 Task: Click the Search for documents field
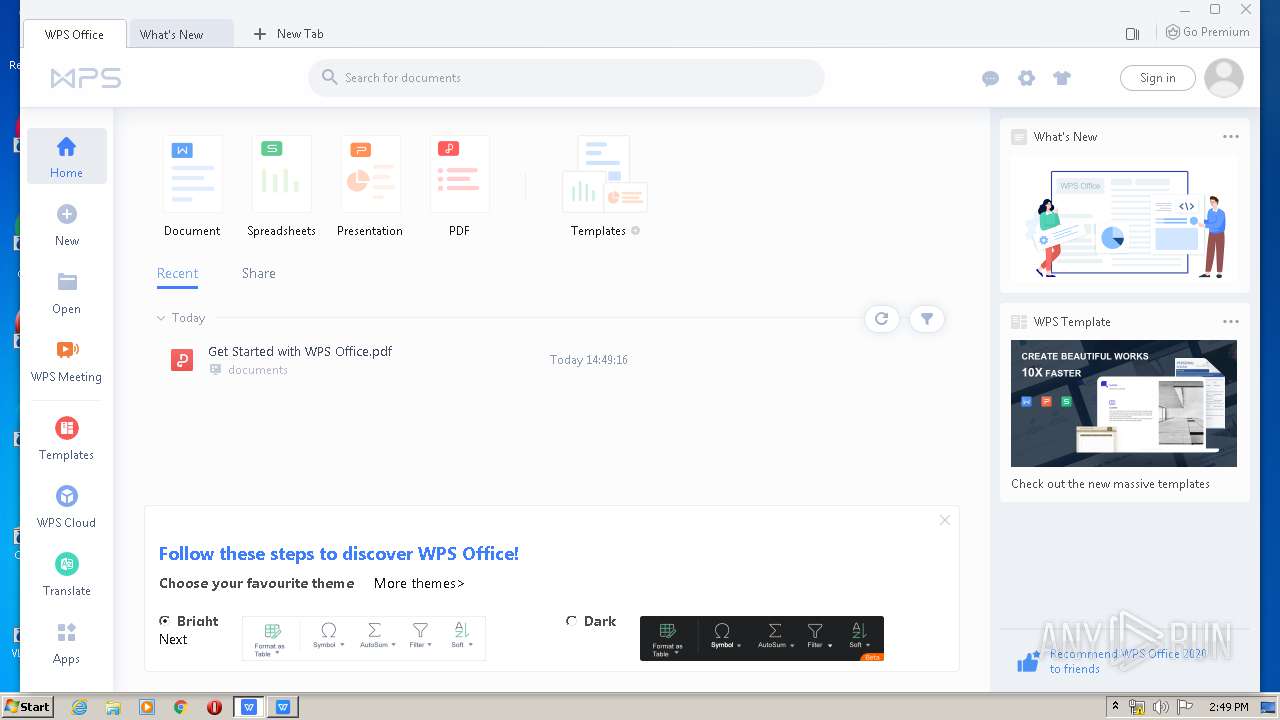[566, 78]
